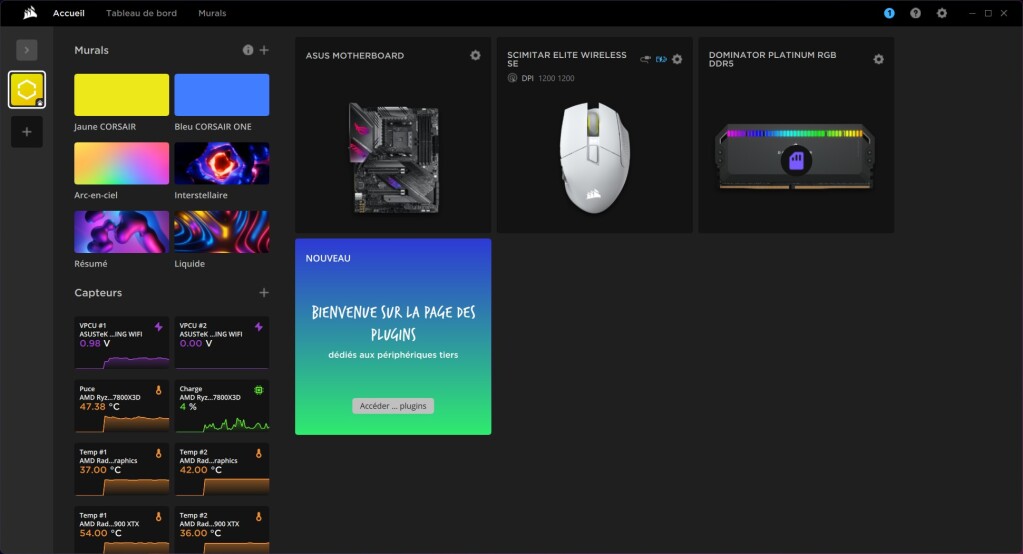
Task: Click the Scimitar battery status icon
Action: coord(661,59)
